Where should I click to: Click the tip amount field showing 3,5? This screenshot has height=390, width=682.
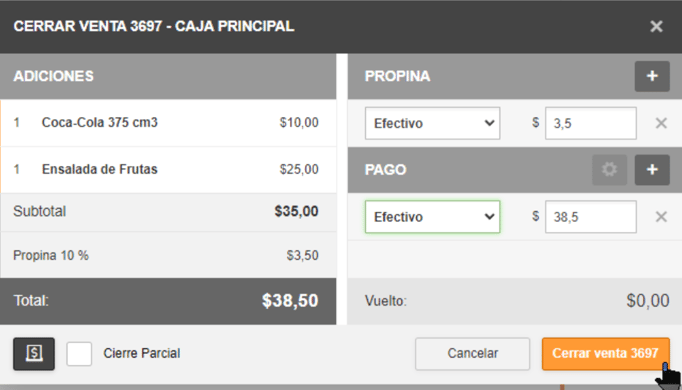591,123
